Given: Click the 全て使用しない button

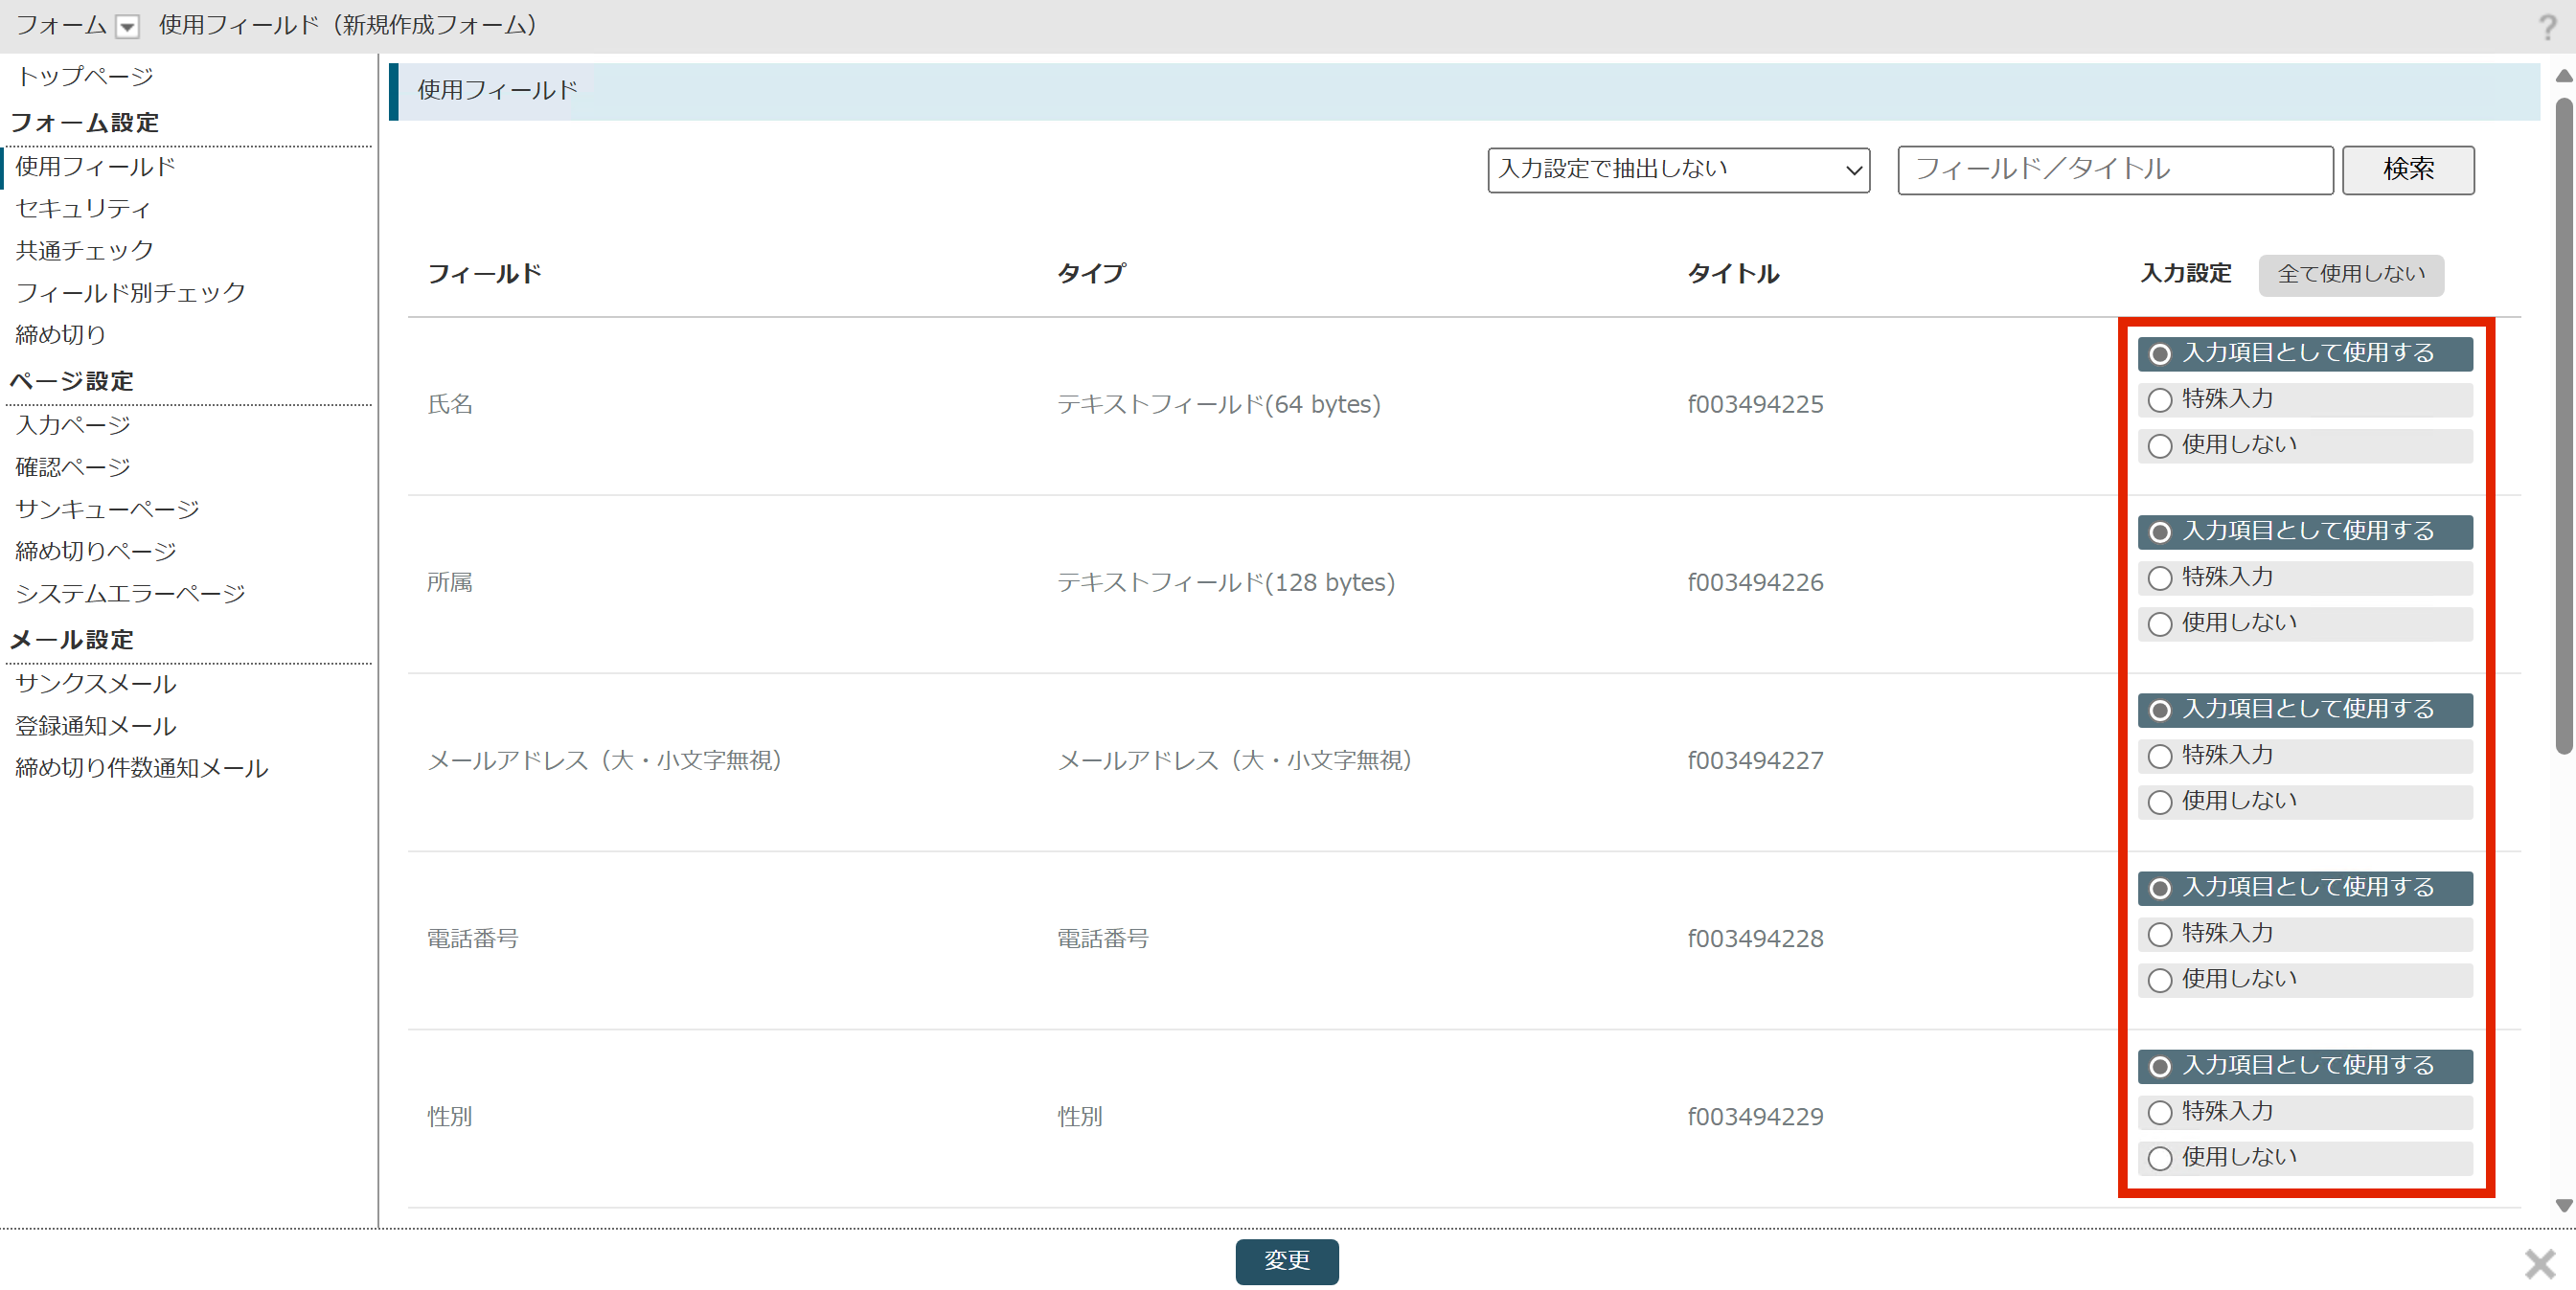Looking at the screenshot, I should [x=2350, y=274].
